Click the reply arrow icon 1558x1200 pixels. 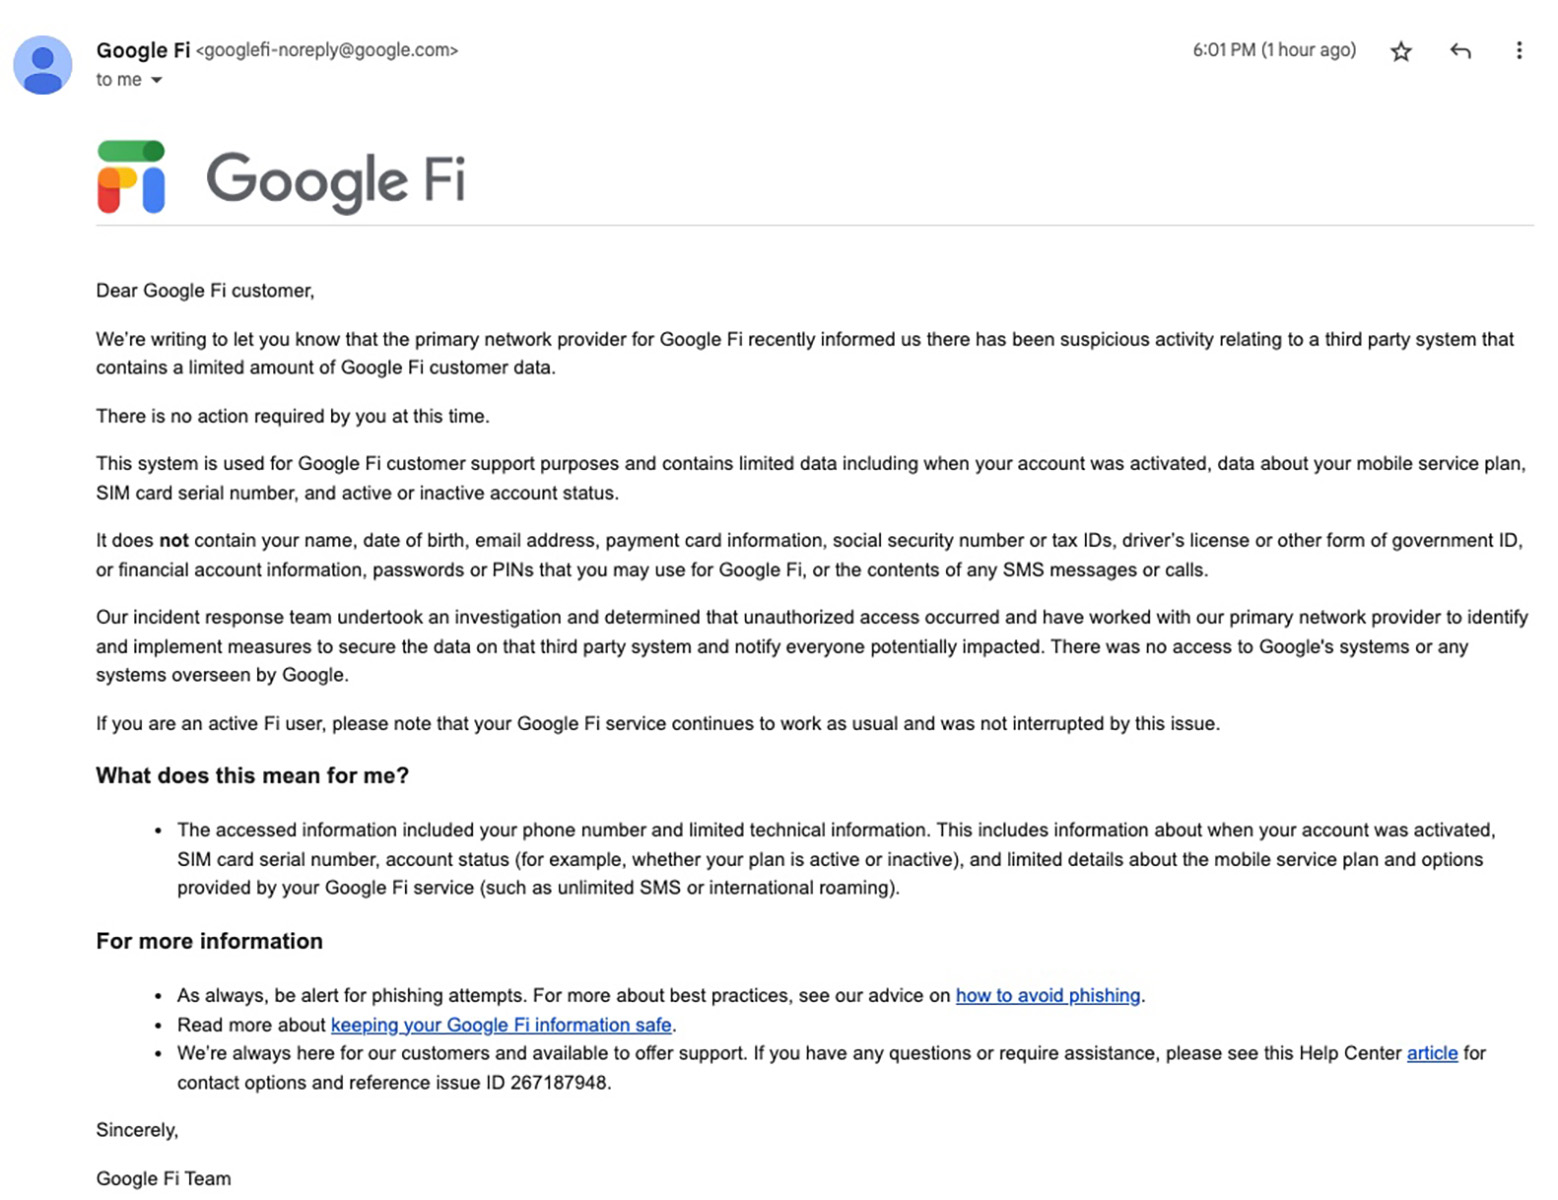(x=1460, y=51)
